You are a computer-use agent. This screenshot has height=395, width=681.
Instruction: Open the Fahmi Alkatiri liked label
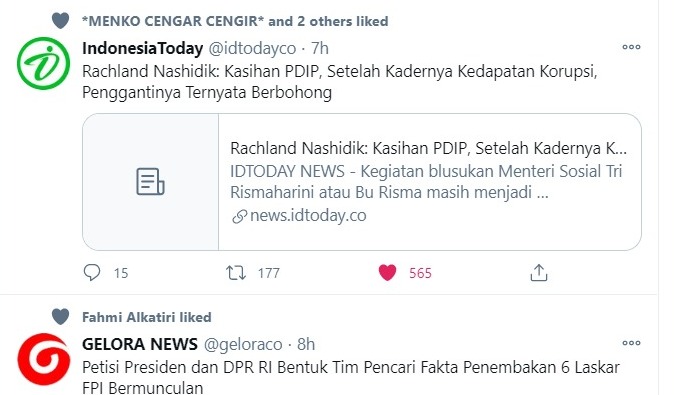coord(147,317)
